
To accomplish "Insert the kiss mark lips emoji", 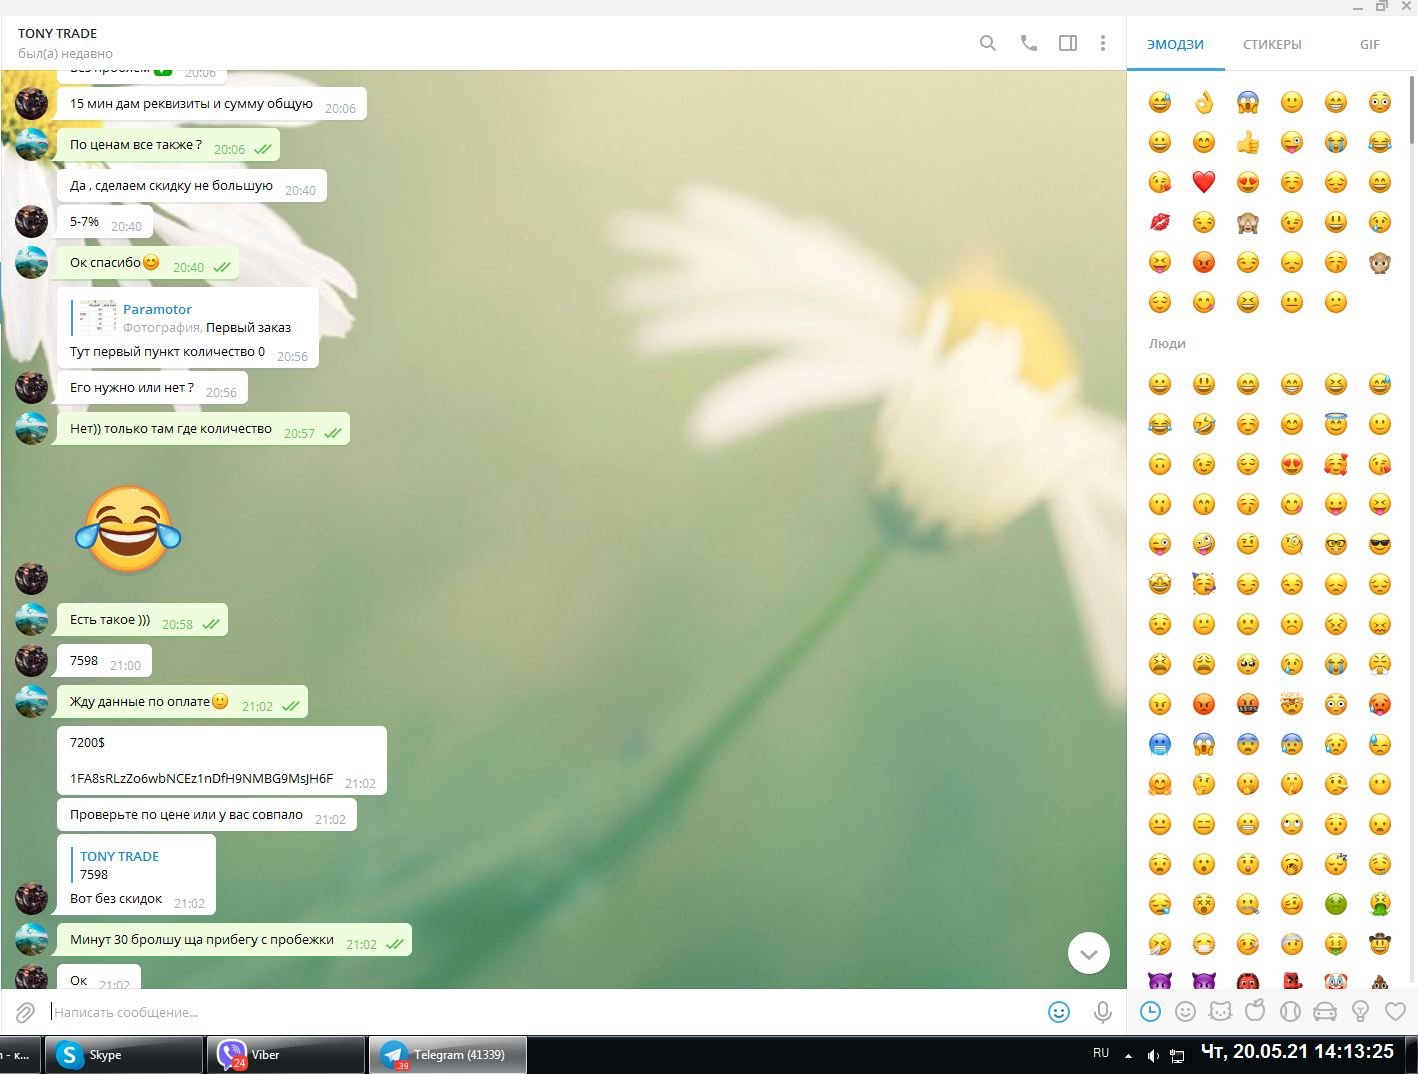I will 1160,222.
